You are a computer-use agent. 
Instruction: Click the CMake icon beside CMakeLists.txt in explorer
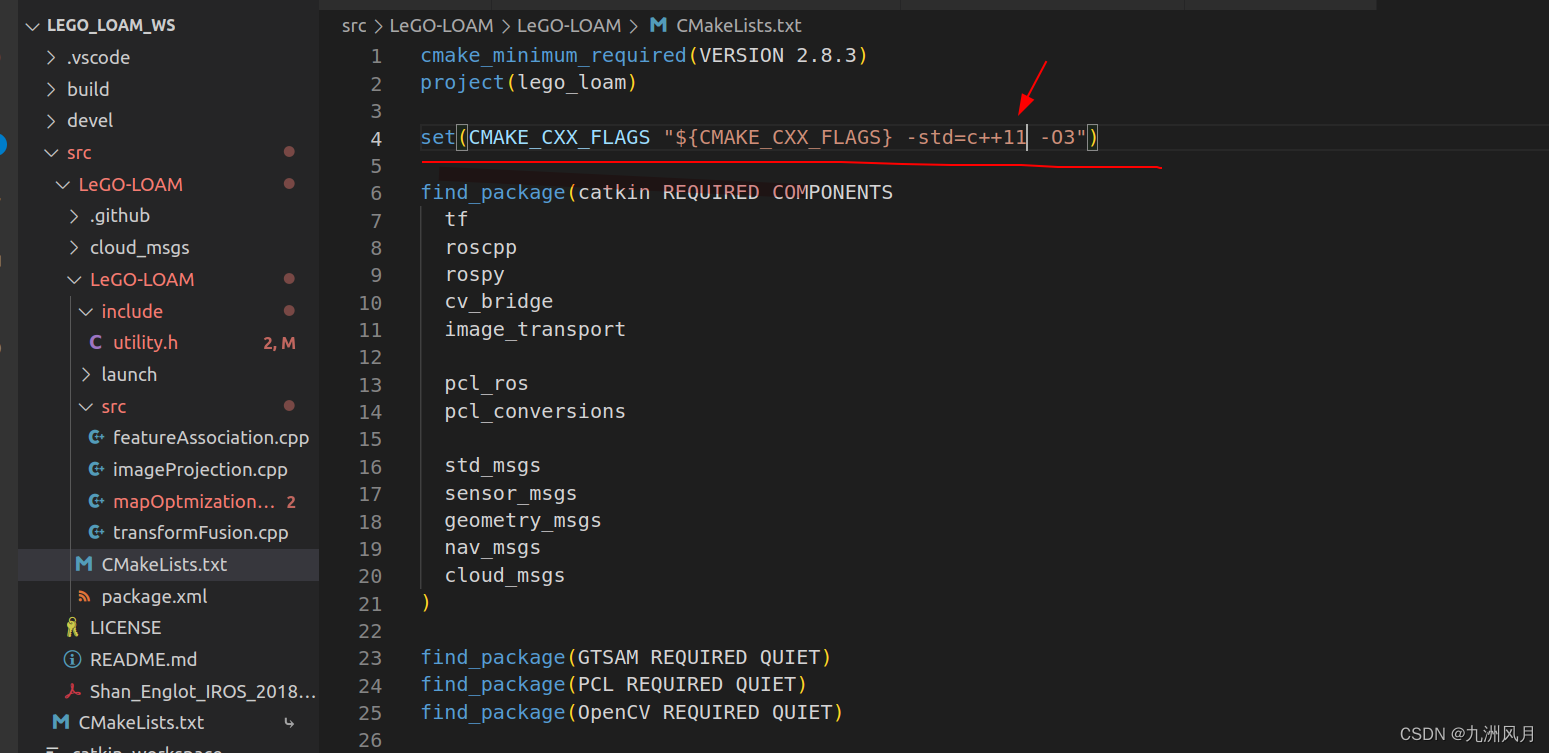[83, 564]
